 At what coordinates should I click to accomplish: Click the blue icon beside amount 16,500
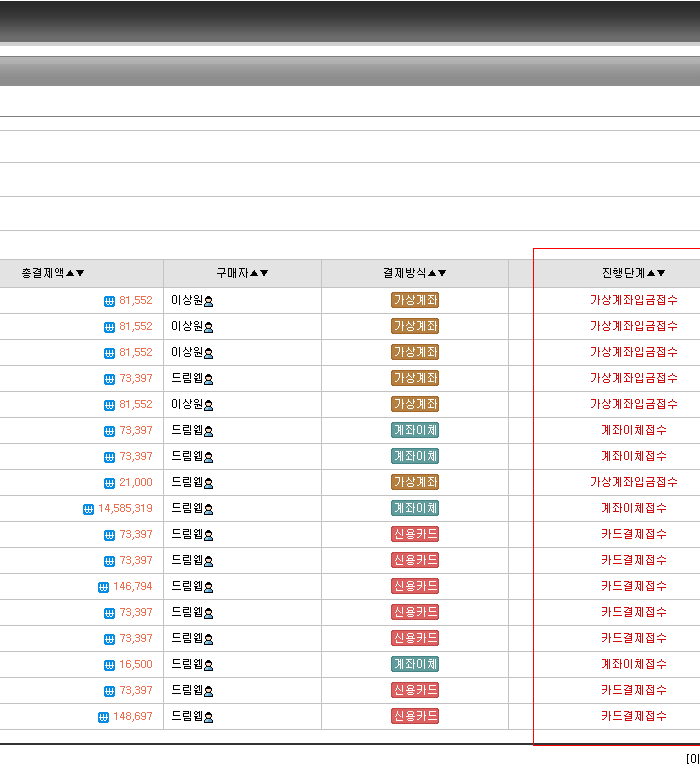point(110,665)
